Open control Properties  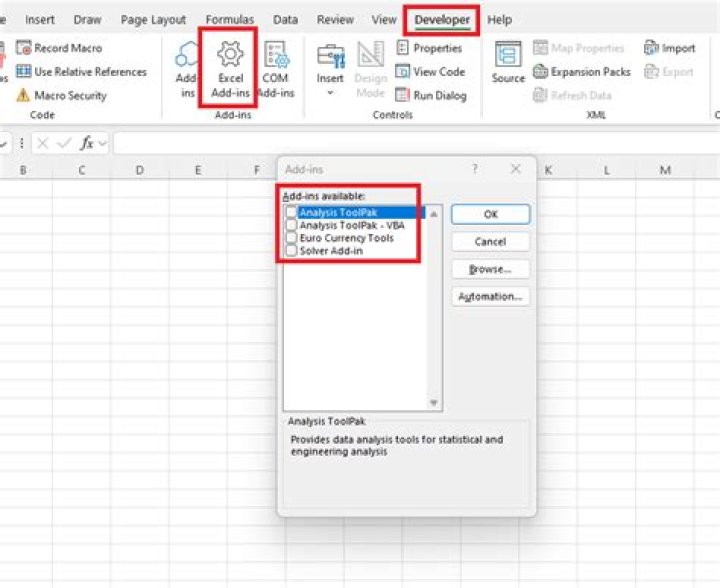(428, 48)
